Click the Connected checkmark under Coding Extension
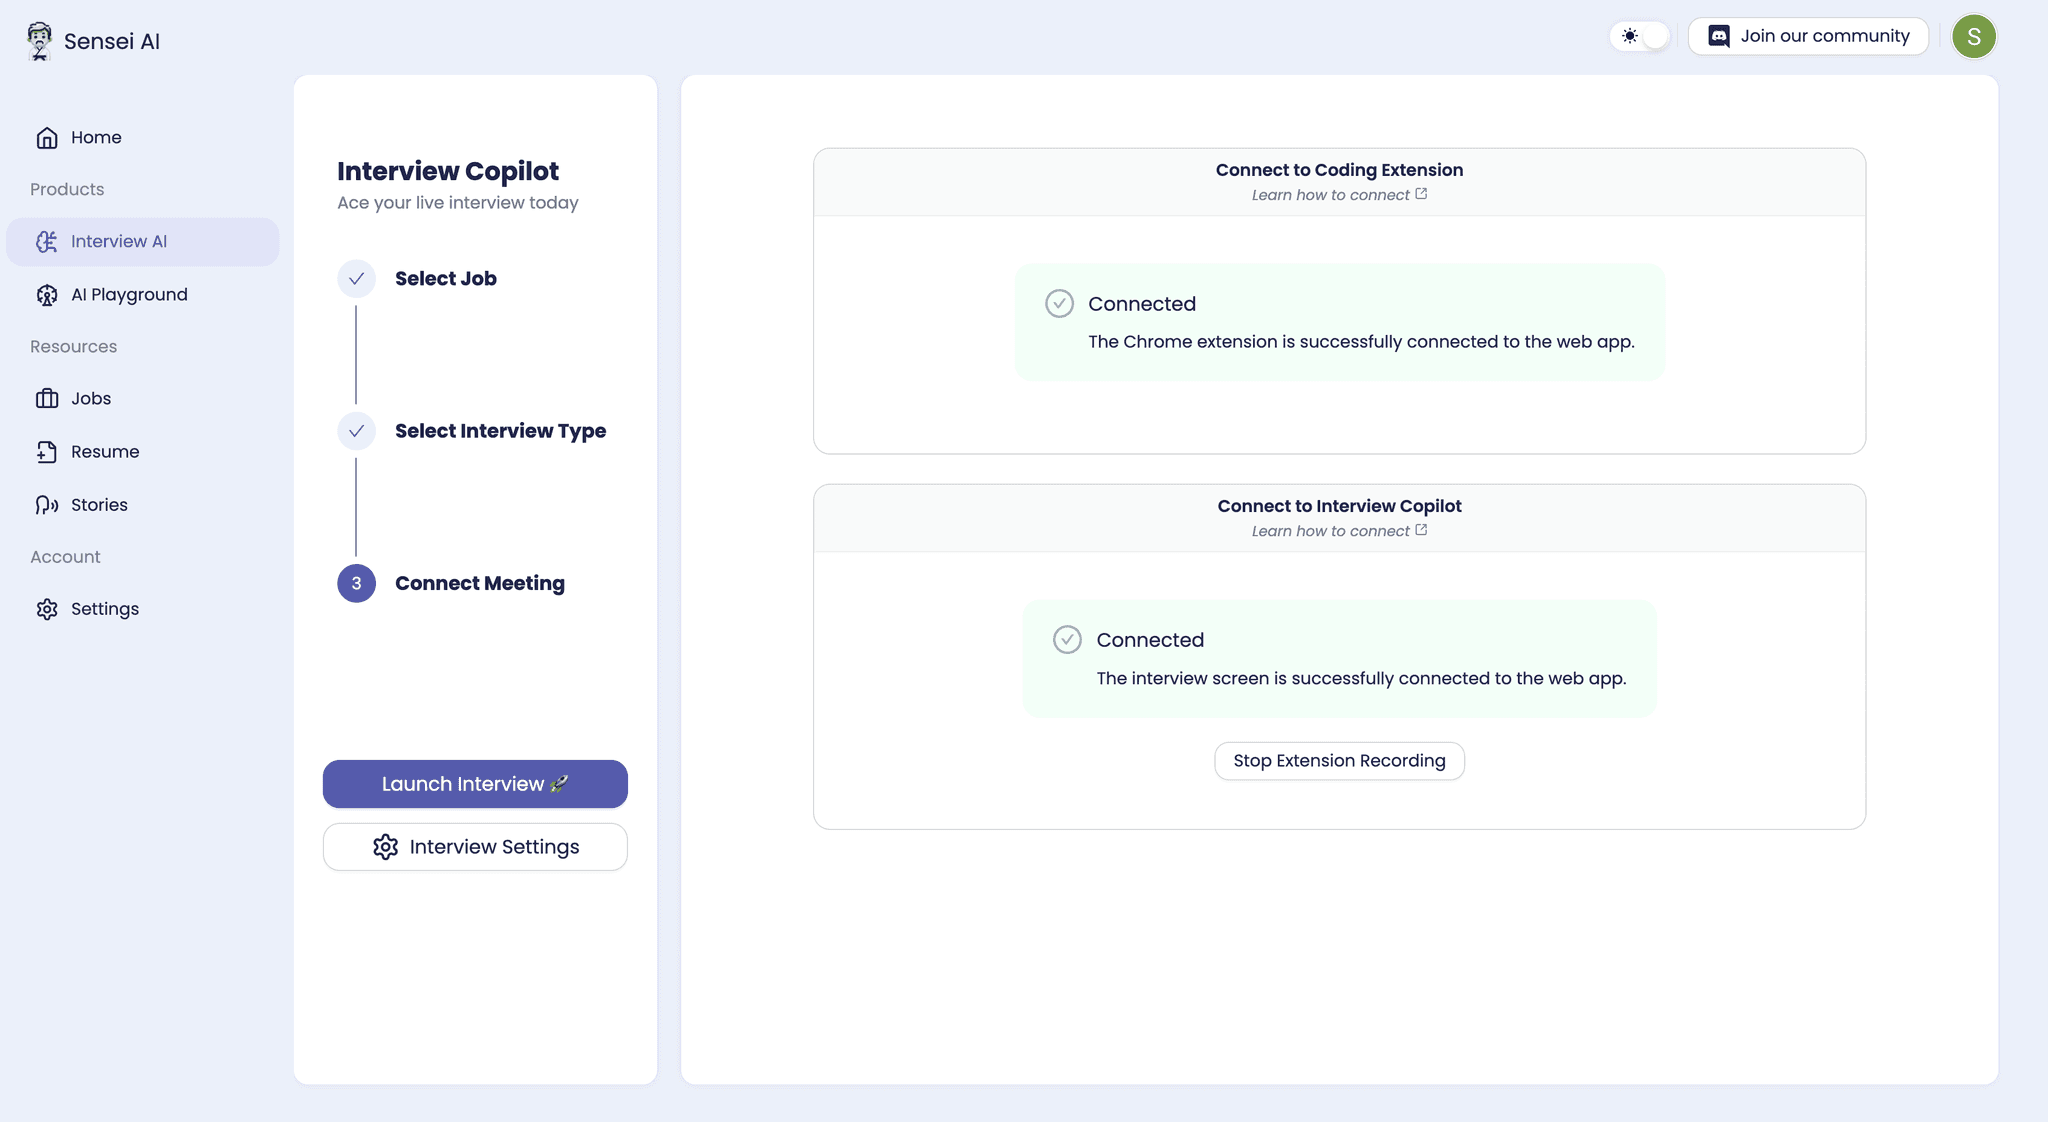Screen dimensions: 2048x1122 pos(1059,302)
